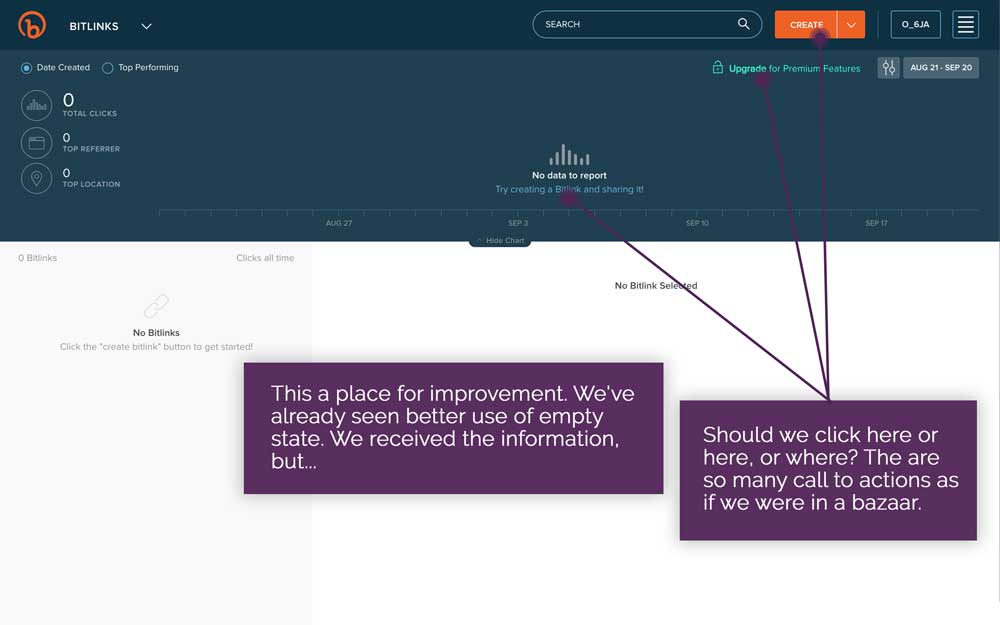Click the TOP LOCATION label
Viewport: 1000px width, 625px height.
[91, 184]
